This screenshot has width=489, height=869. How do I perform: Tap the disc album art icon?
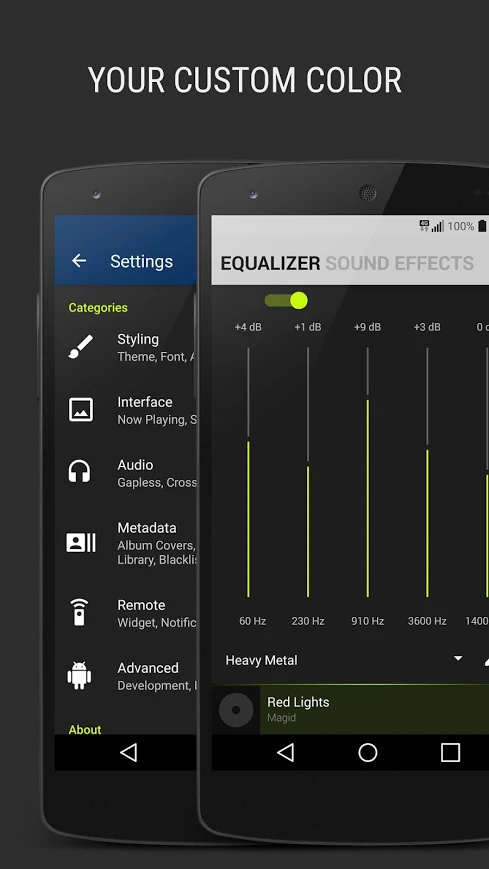pos(236,710)
